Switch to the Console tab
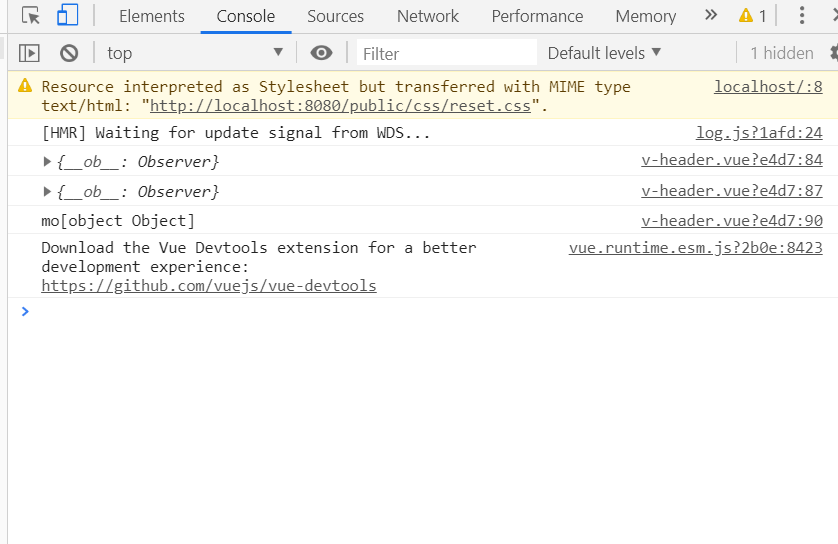 [x=246, y=16]
